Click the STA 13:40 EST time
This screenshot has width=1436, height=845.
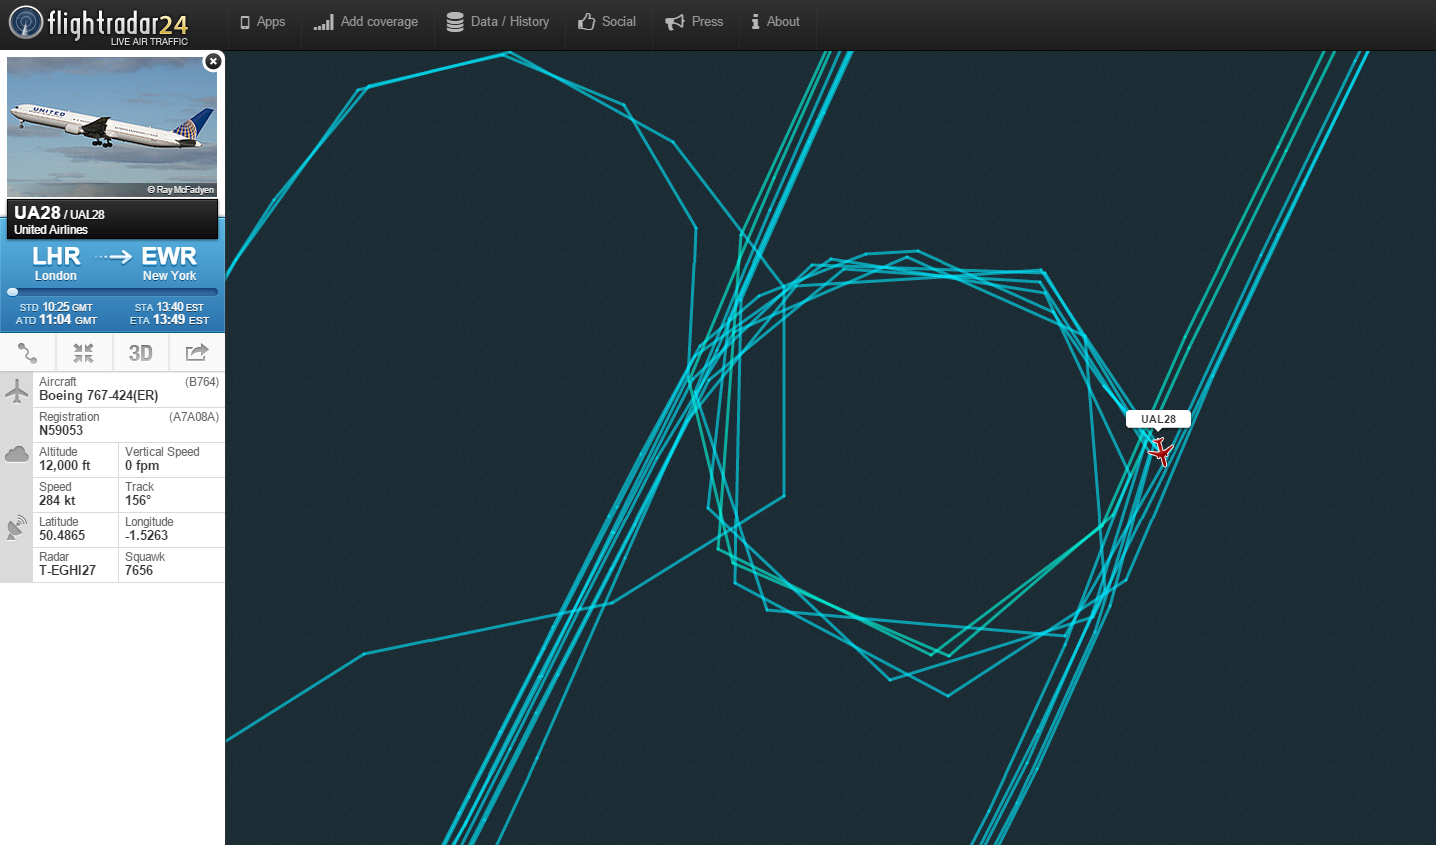(x=169, y=307)
